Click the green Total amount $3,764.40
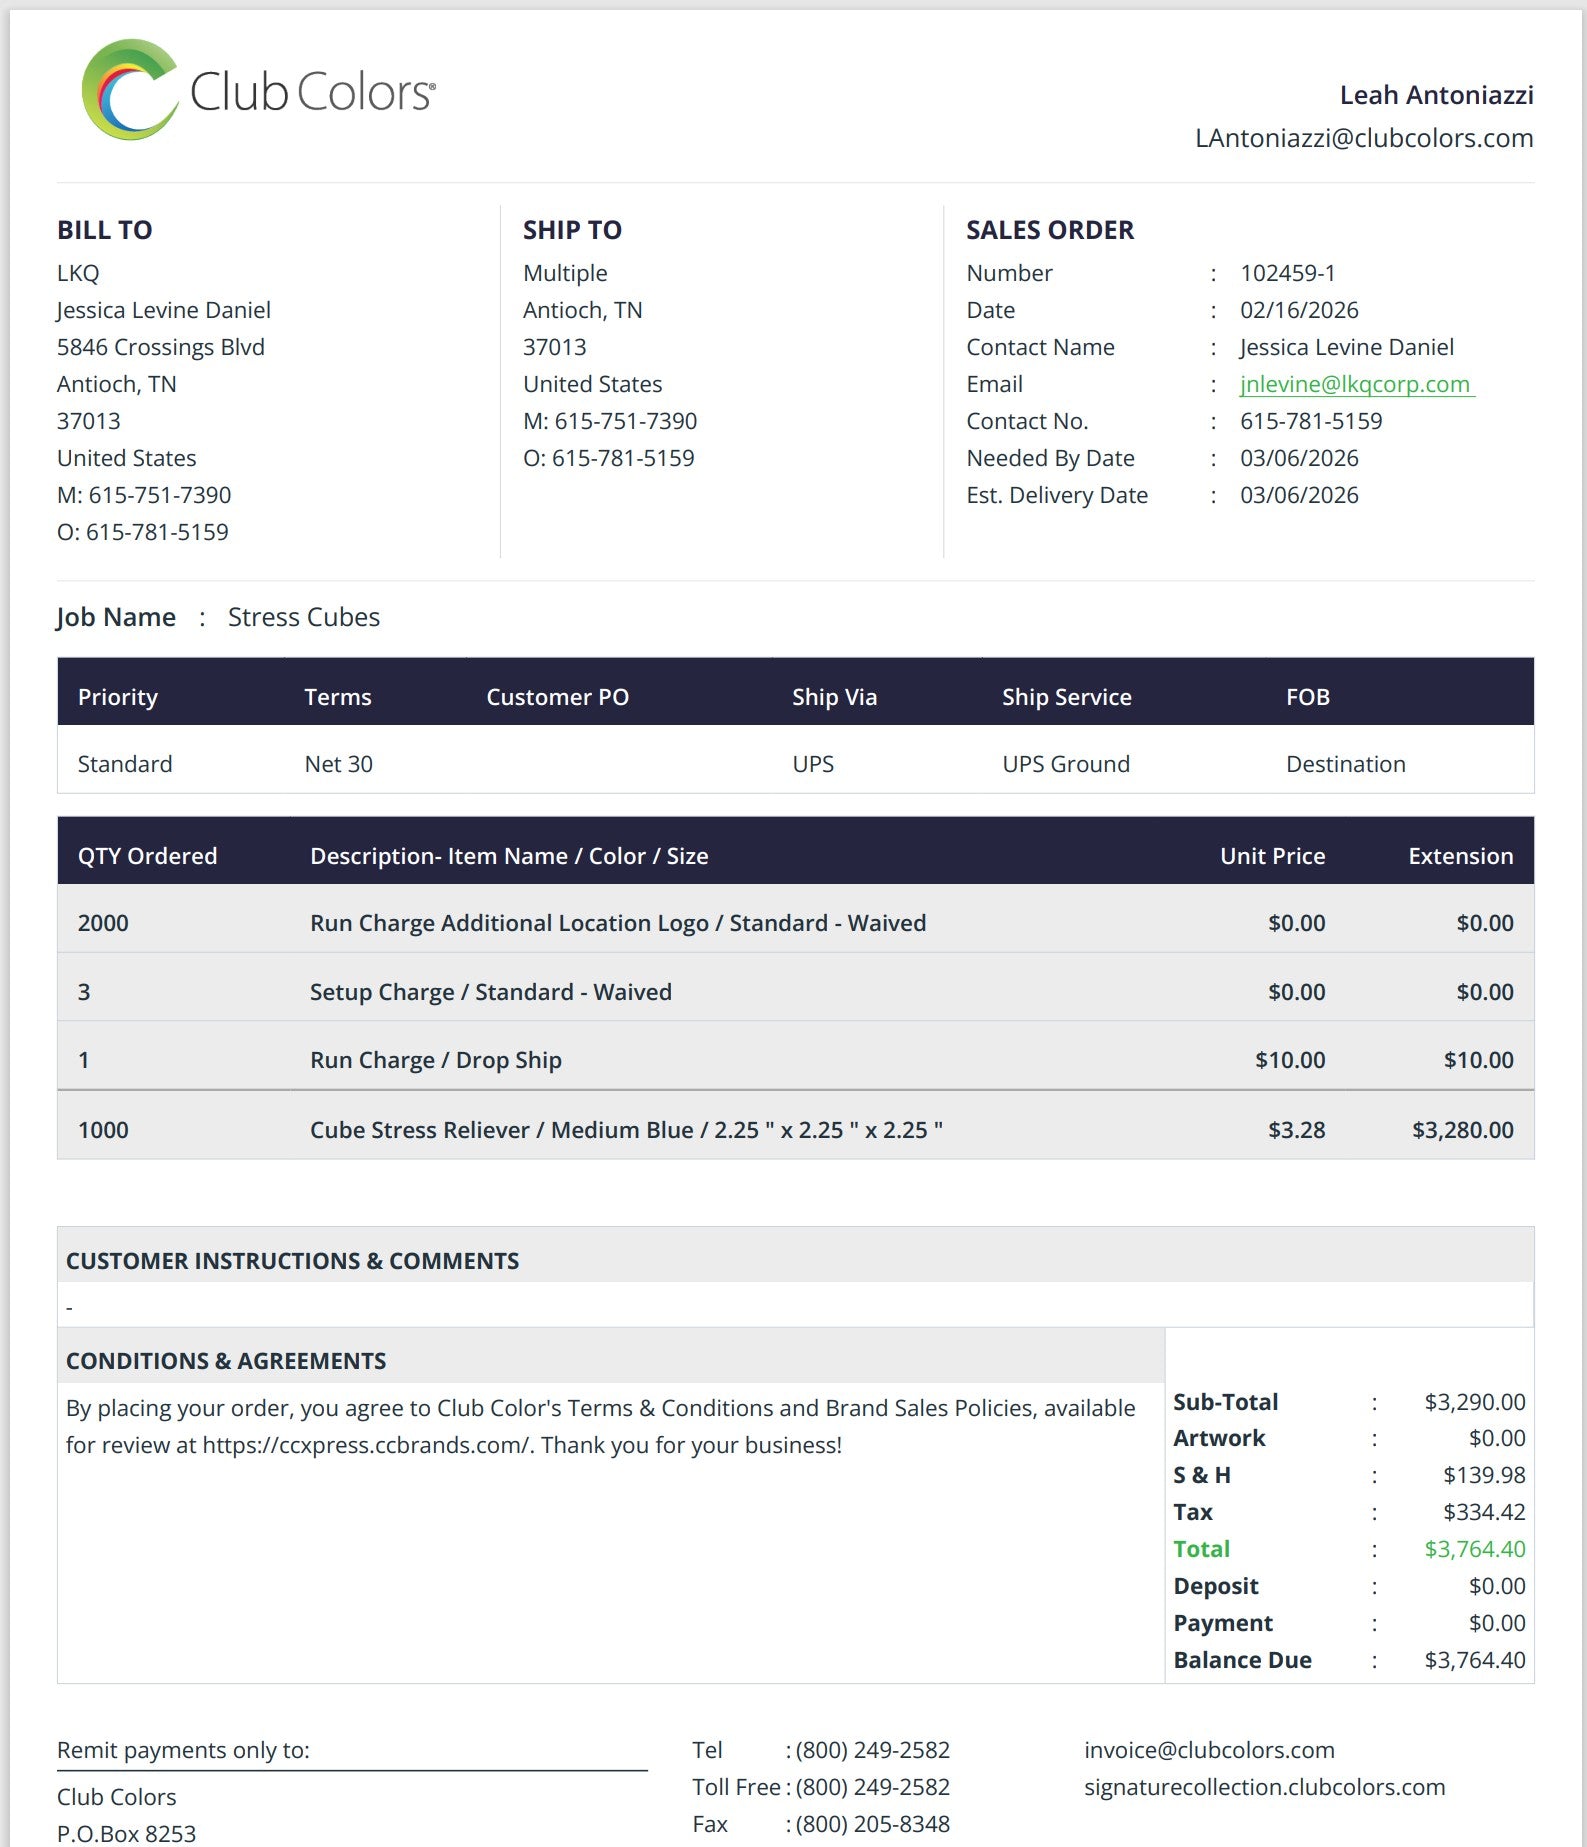 (1474, 1549)
